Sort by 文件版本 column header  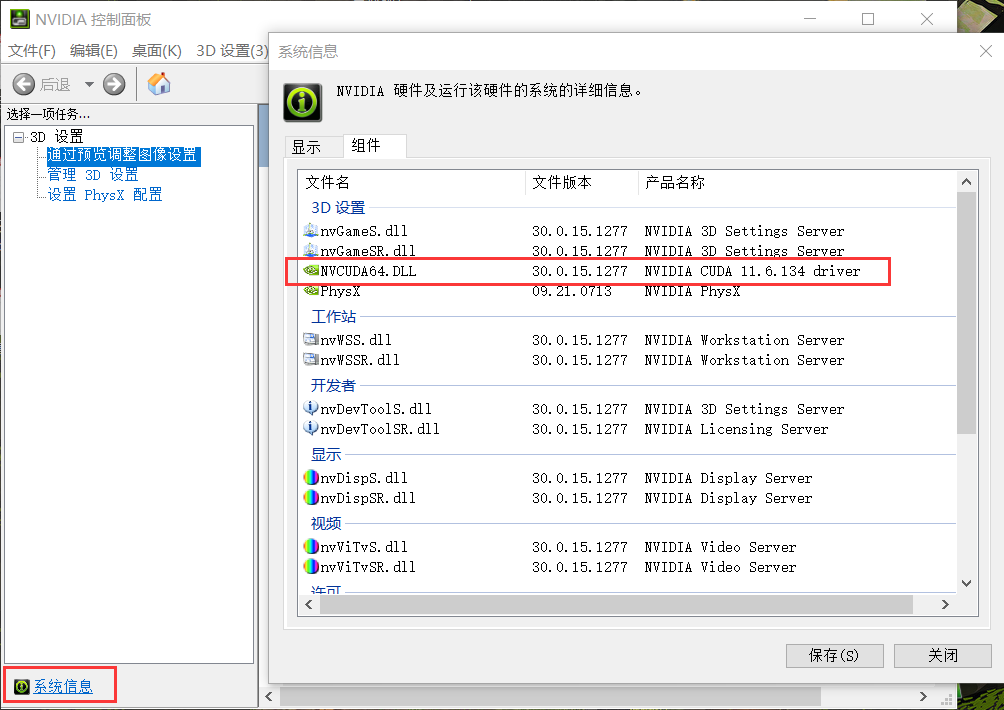(x=581, y=182)
